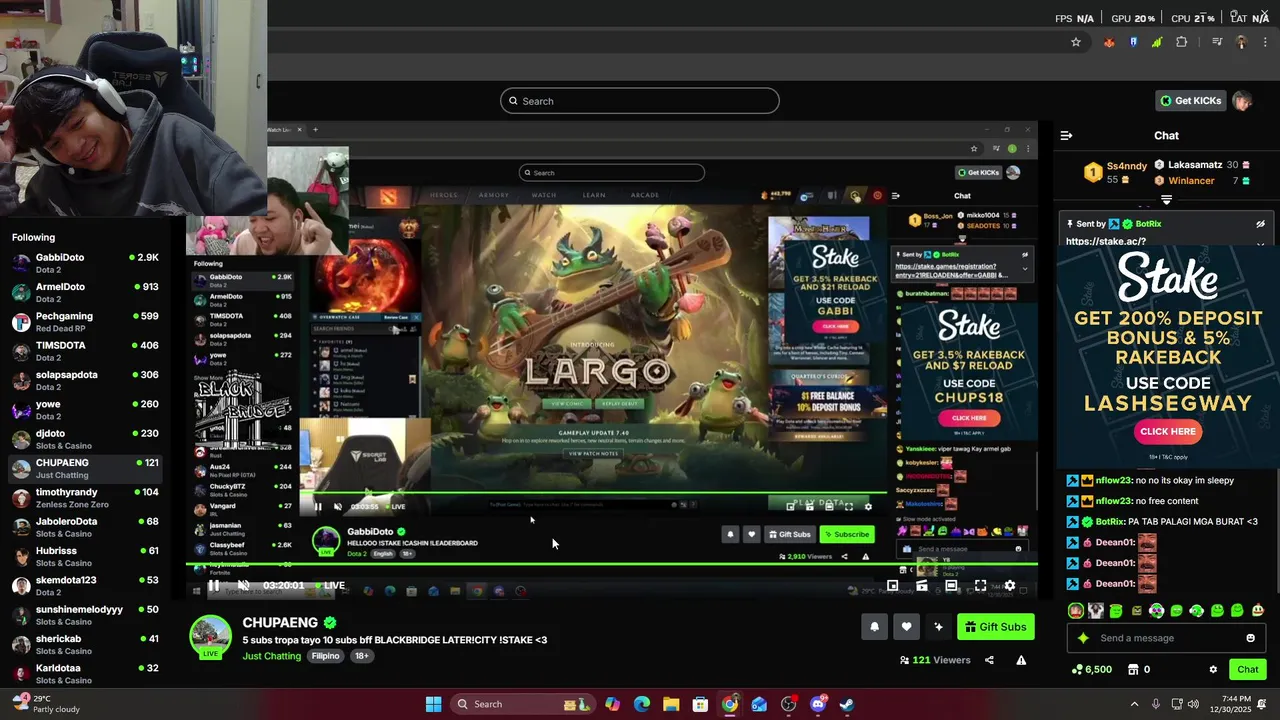Open picture-in-picture mini player icon

pyautogui.click(x=893, y=586)
